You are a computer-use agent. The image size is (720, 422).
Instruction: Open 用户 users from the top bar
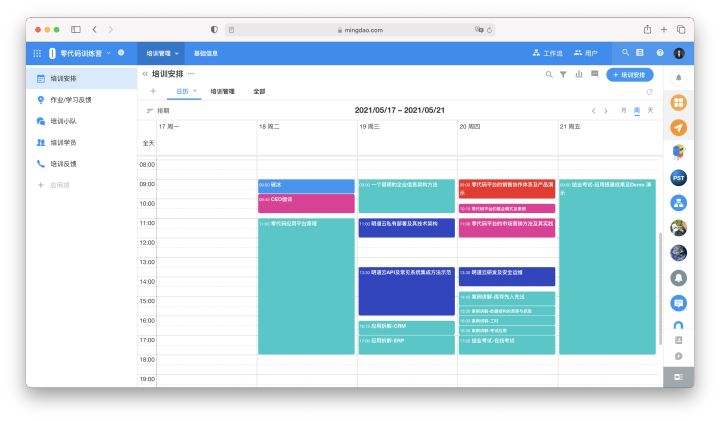click(586, 53)
